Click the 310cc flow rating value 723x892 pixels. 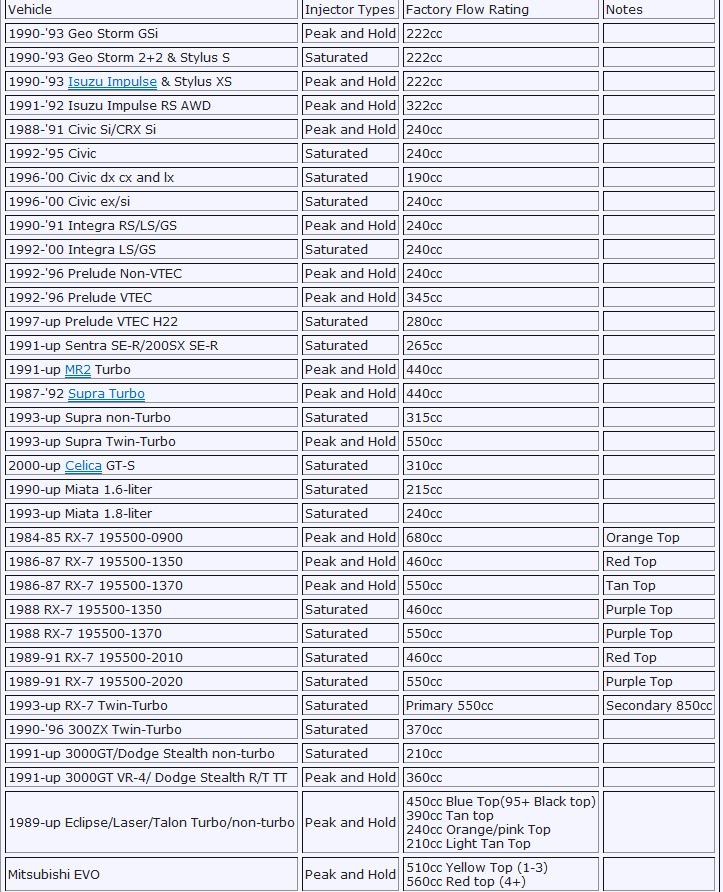pos(501,465)
